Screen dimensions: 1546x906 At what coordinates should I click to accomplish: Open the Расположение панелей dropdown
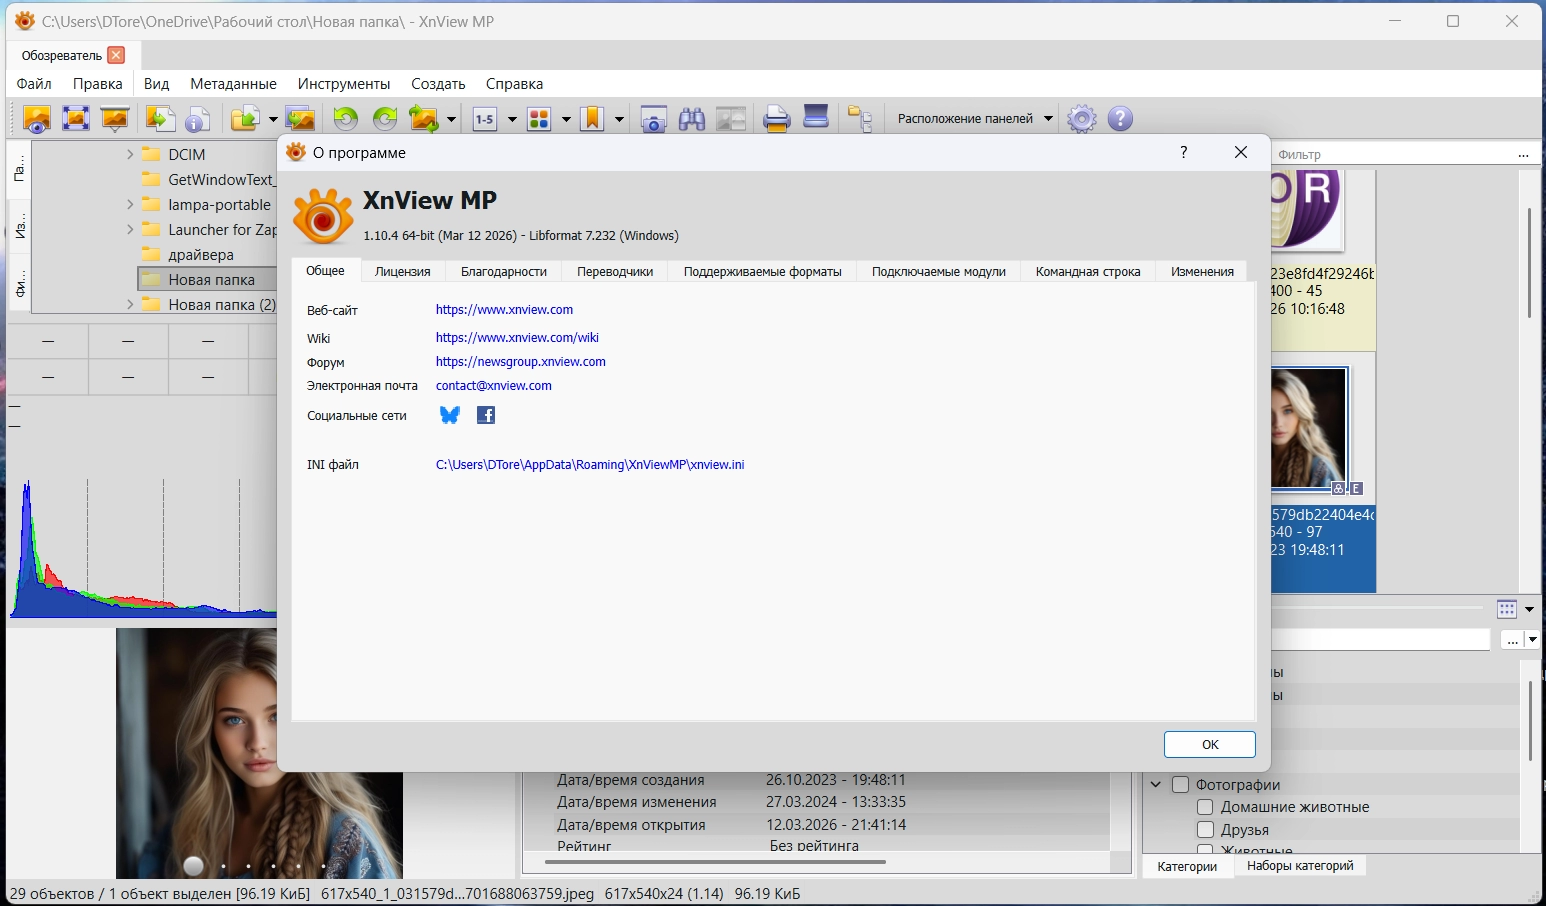(975, 118)
